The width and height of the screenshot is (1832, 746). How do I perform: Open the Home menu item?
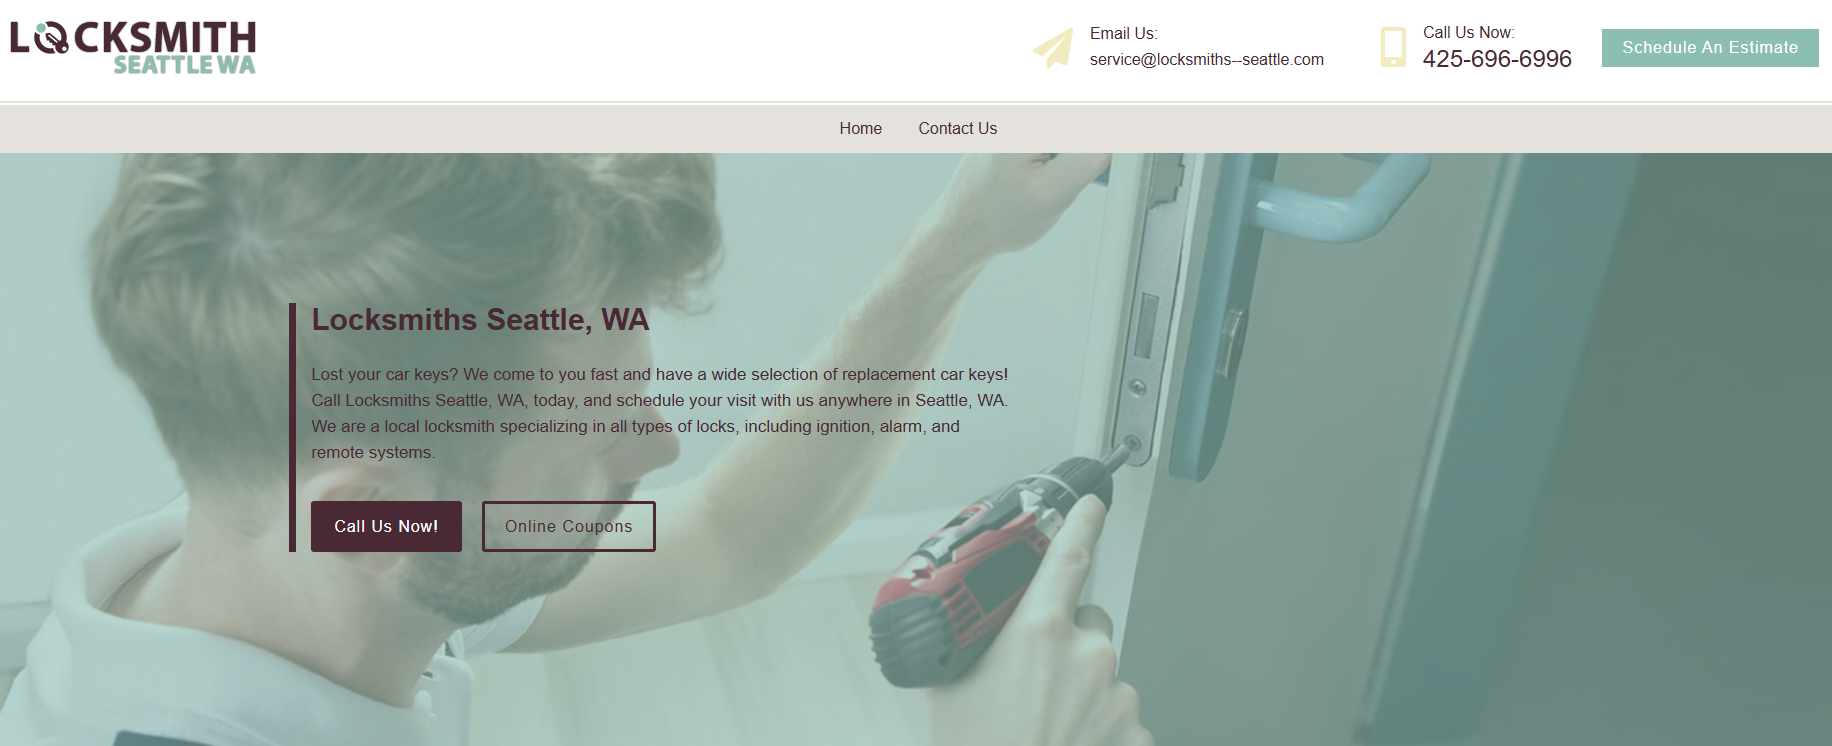pyautogui.click(x=860, y=128)
